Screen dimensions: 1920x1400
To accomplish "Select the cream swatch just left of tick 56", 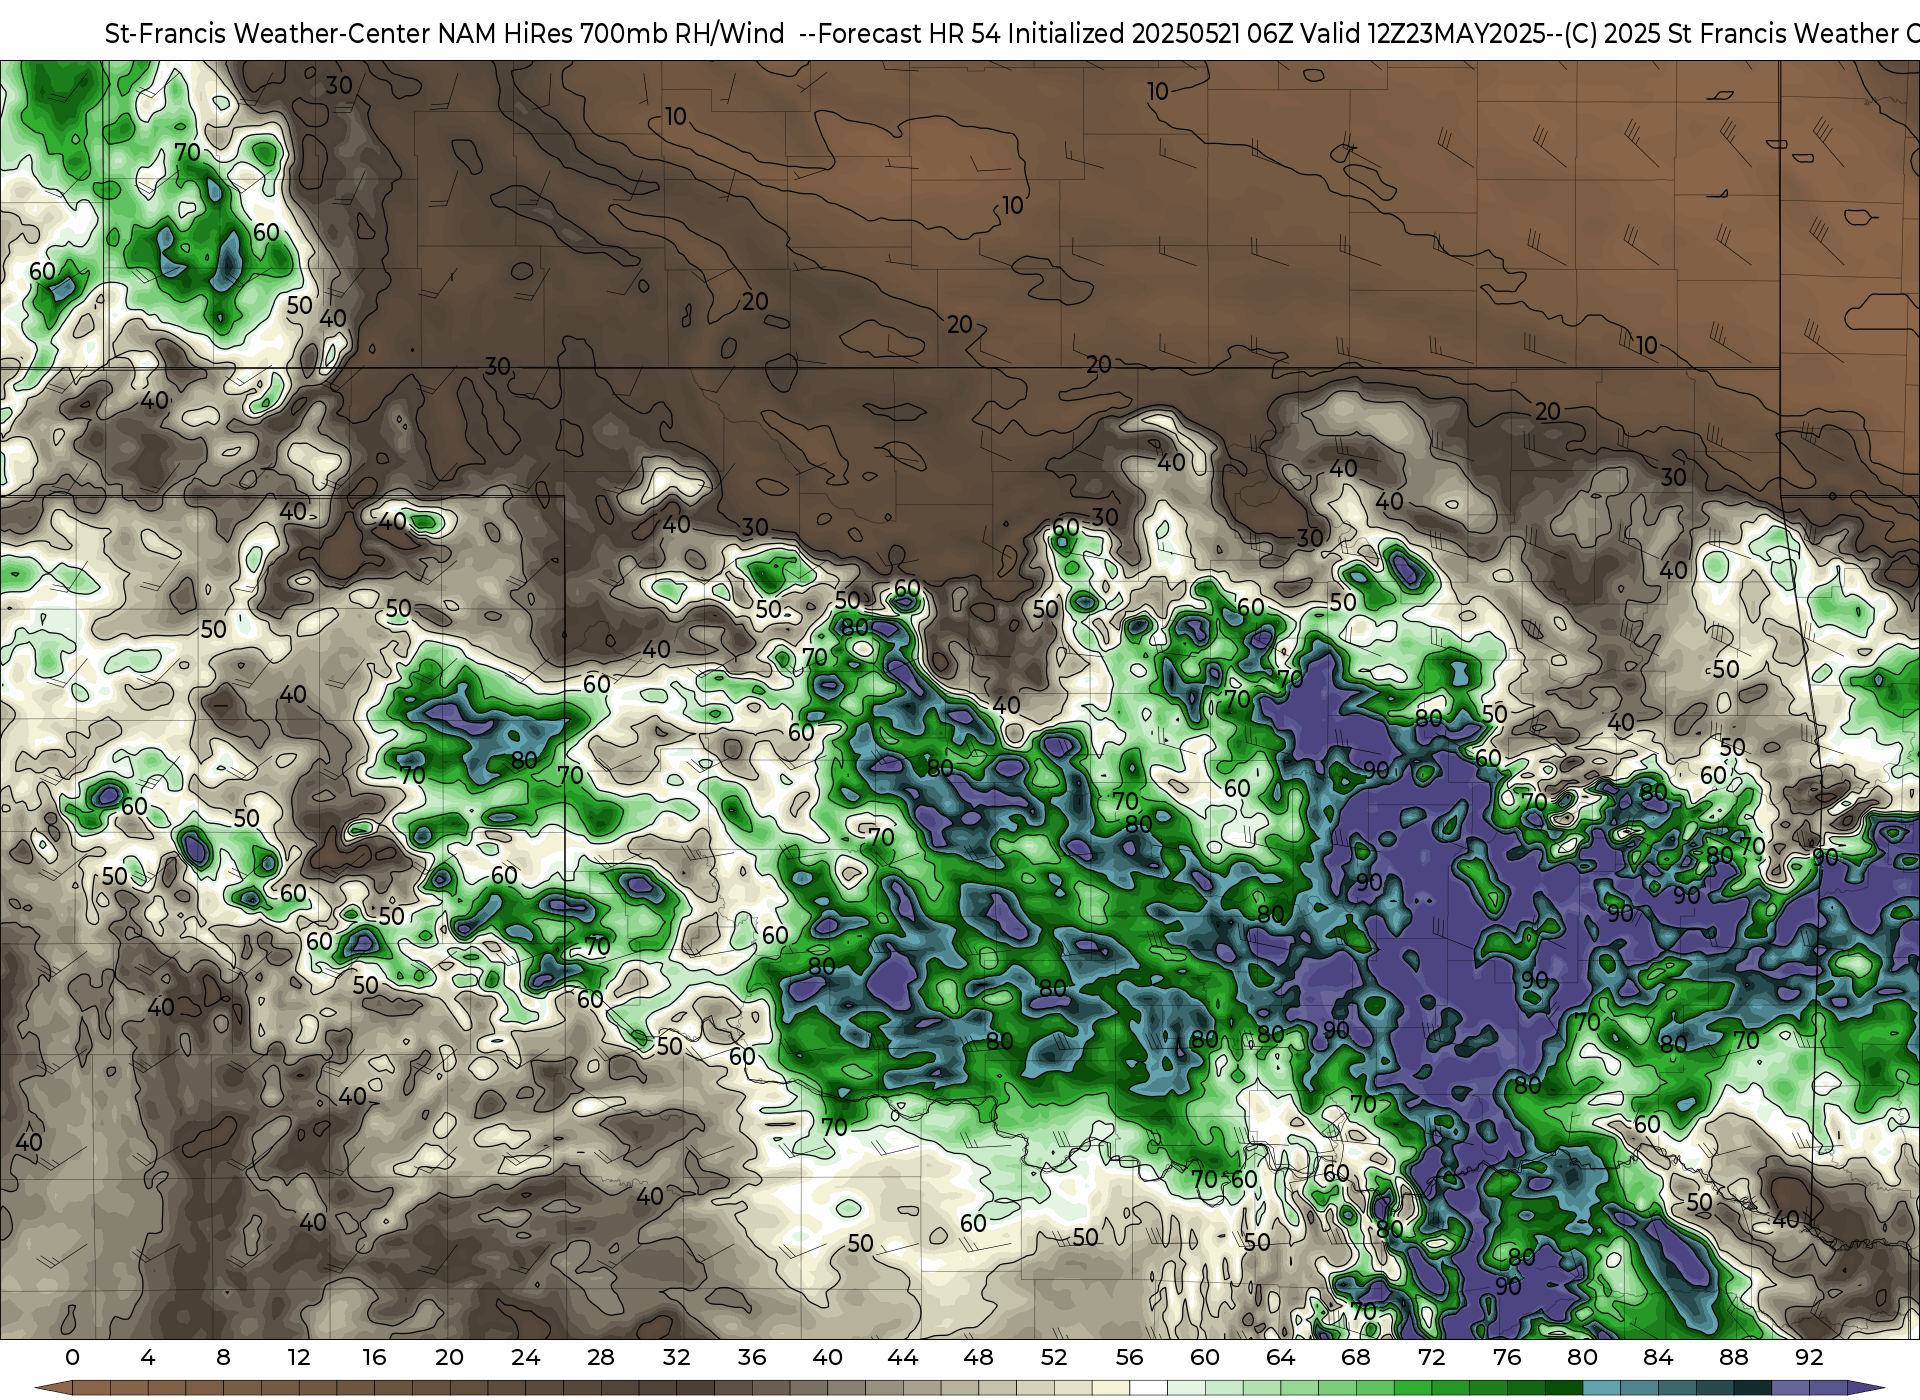I will point(1111,1388).
